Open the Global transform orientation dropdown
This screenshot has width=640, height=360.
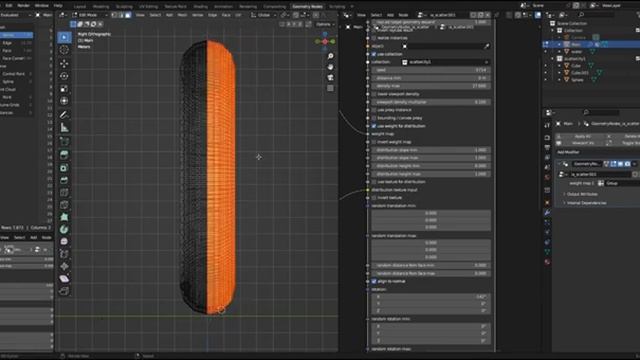point(264,15)
